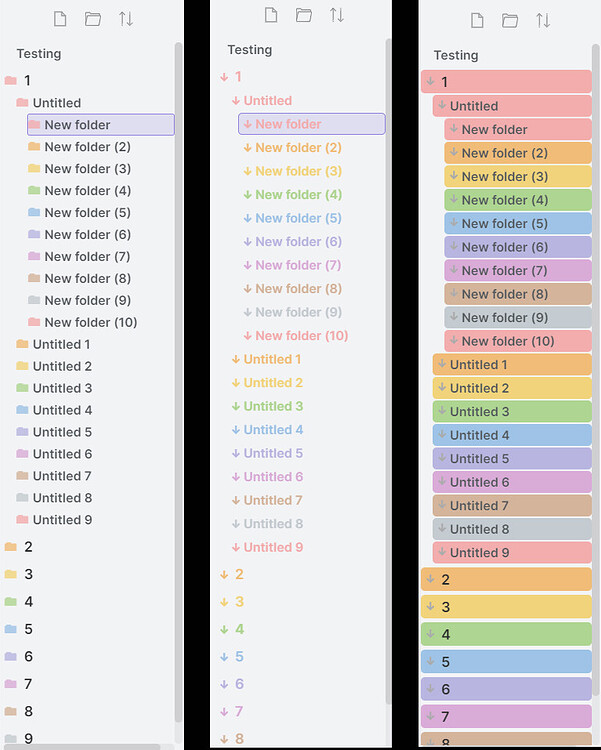Open sort order icon in middle panel
Viewport: 601px width, 750px height.
[x=337, y=15]
